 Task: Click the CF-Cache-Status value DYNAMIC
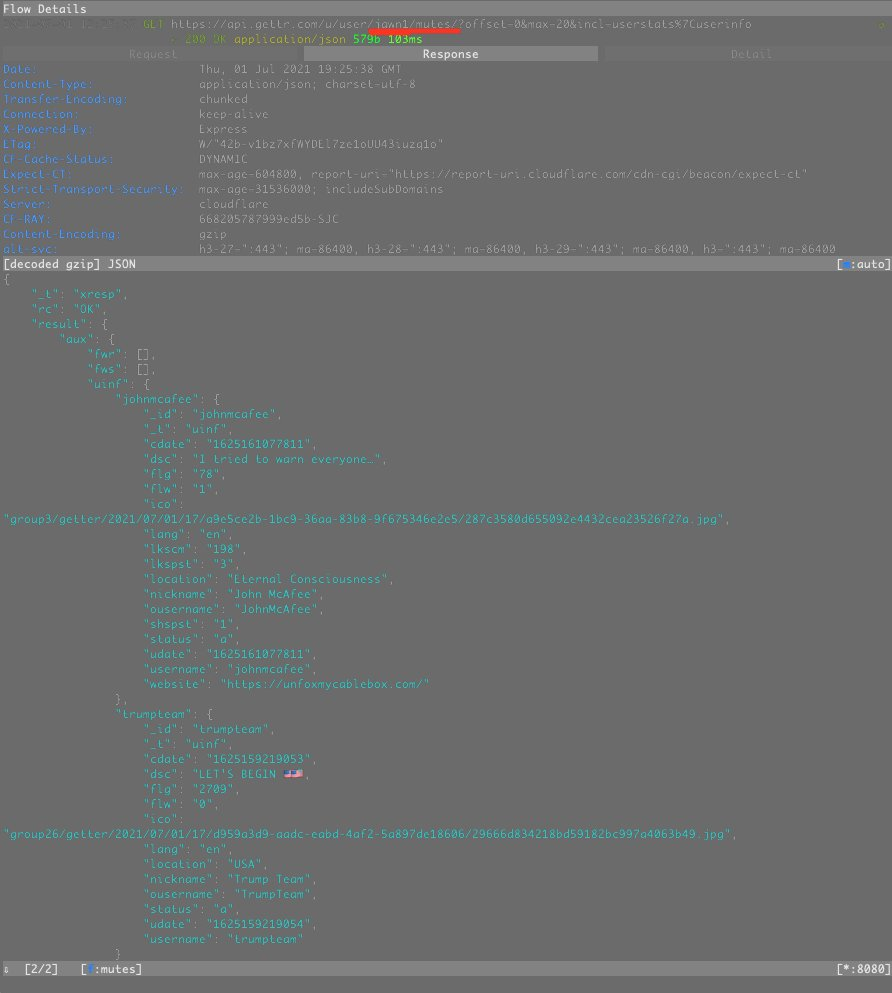pyautogui.click(x=223, y=160)
